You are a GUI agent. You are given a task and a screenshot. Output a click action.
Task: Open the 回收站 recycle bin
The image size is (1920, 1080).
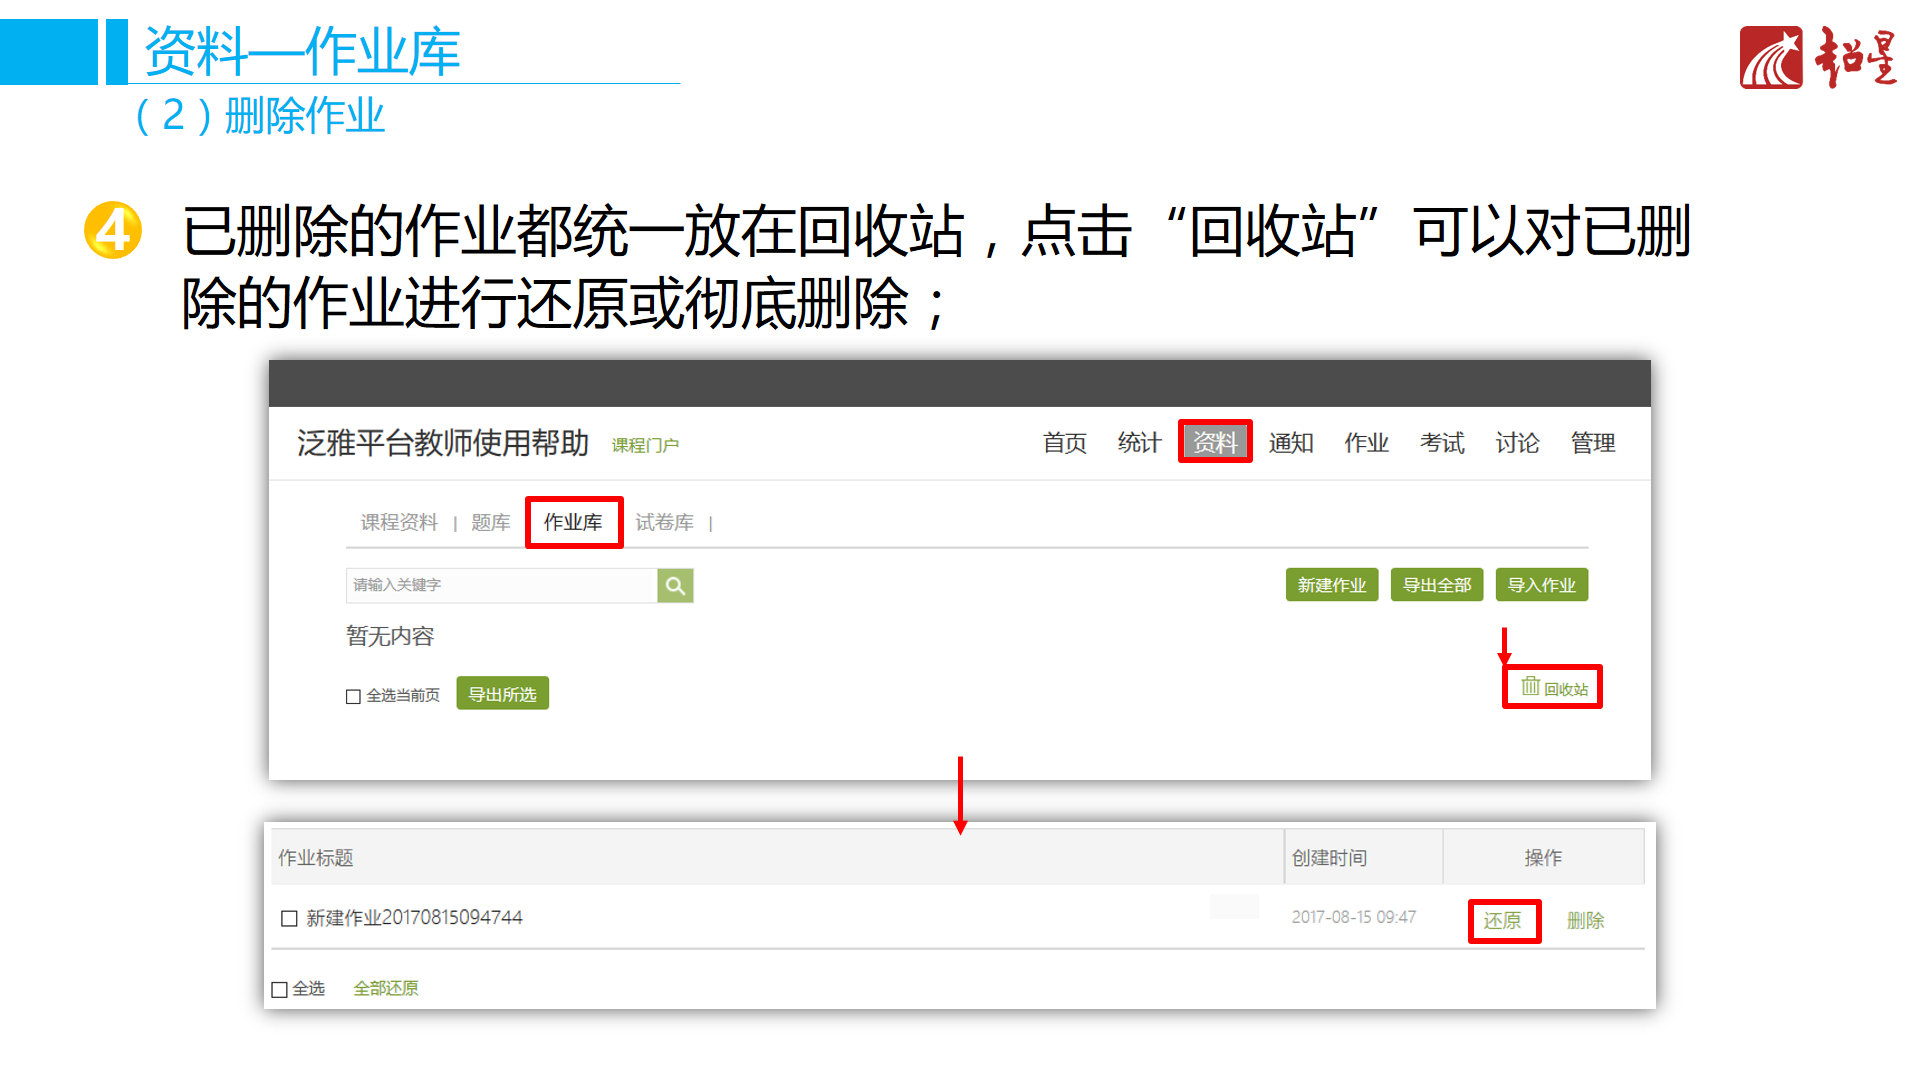[x=1554, y=688]
